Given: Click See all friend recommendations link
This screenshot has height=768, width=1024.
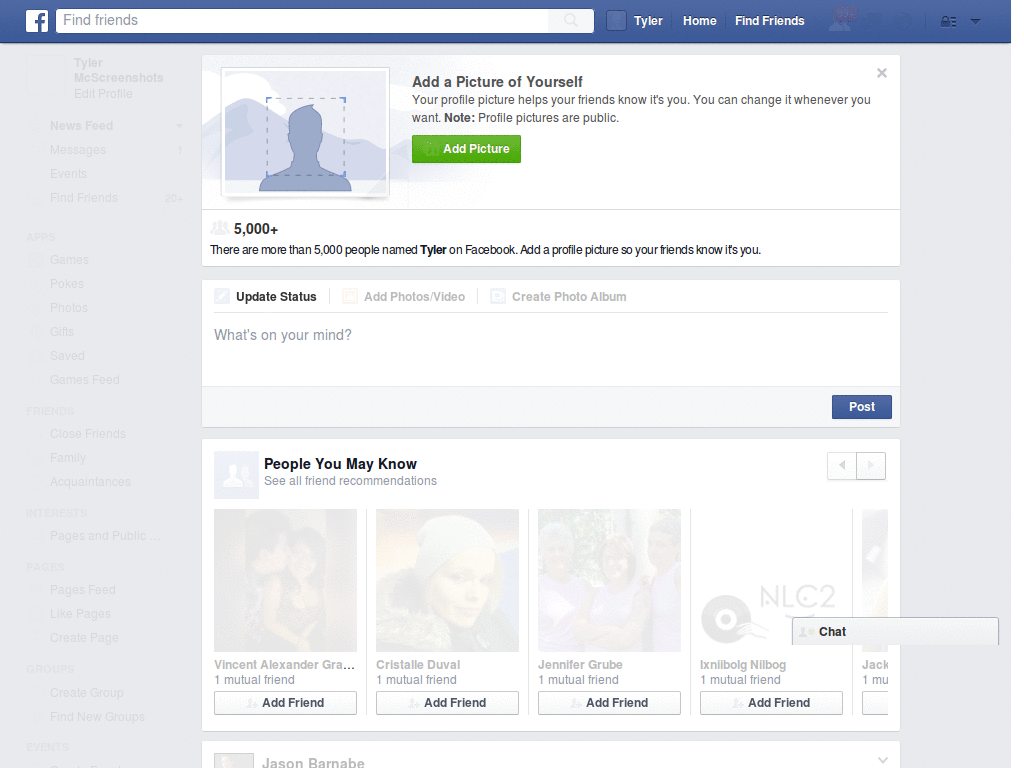Looking at the screenshot, I should point(350,481).
